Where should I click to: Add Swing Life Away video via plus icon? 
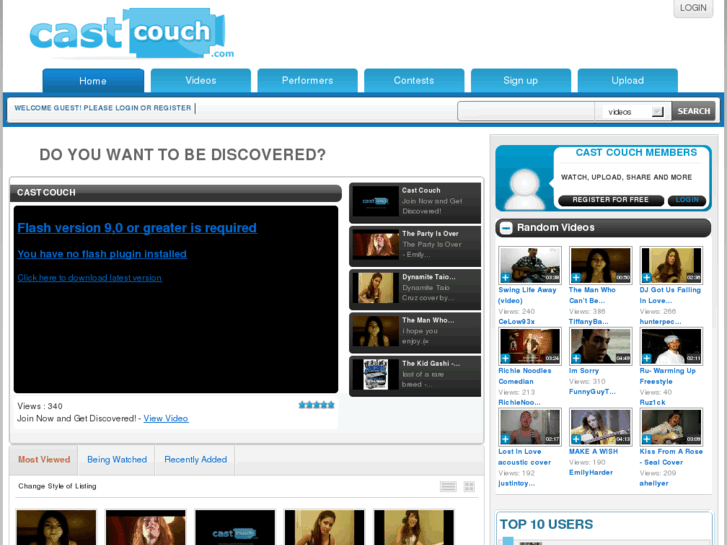[505, 277]
